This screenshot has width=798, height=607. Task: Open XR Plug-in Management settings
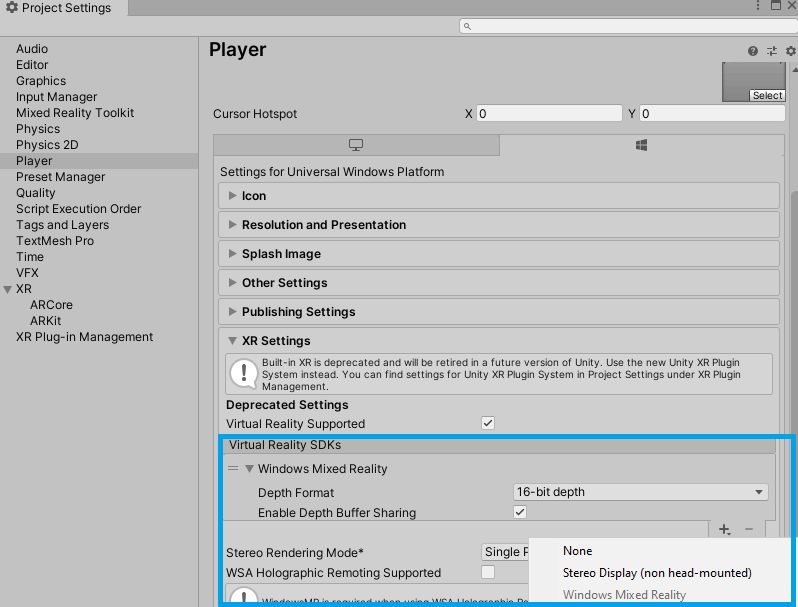point(84,337)
